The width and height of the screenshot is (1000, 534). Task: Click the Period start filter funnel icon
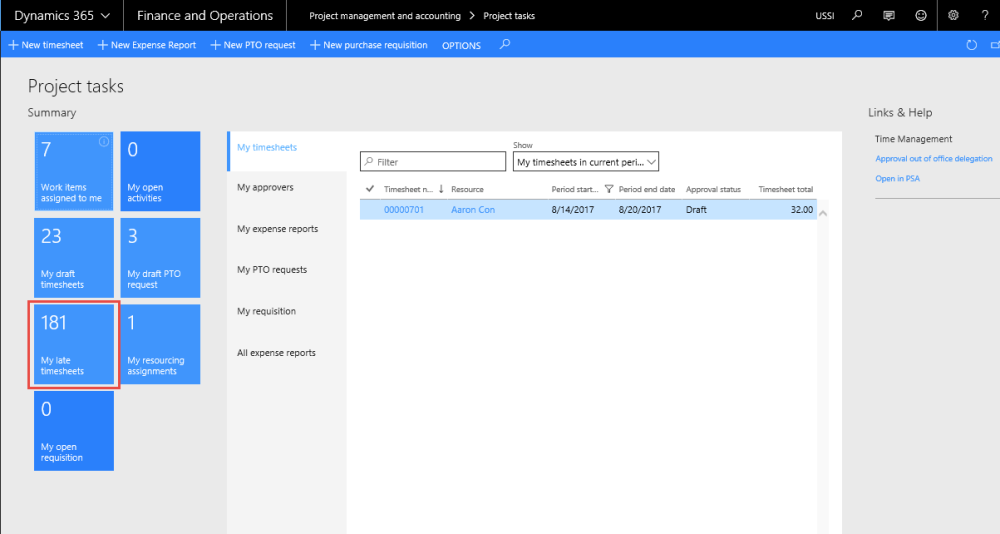608,189
